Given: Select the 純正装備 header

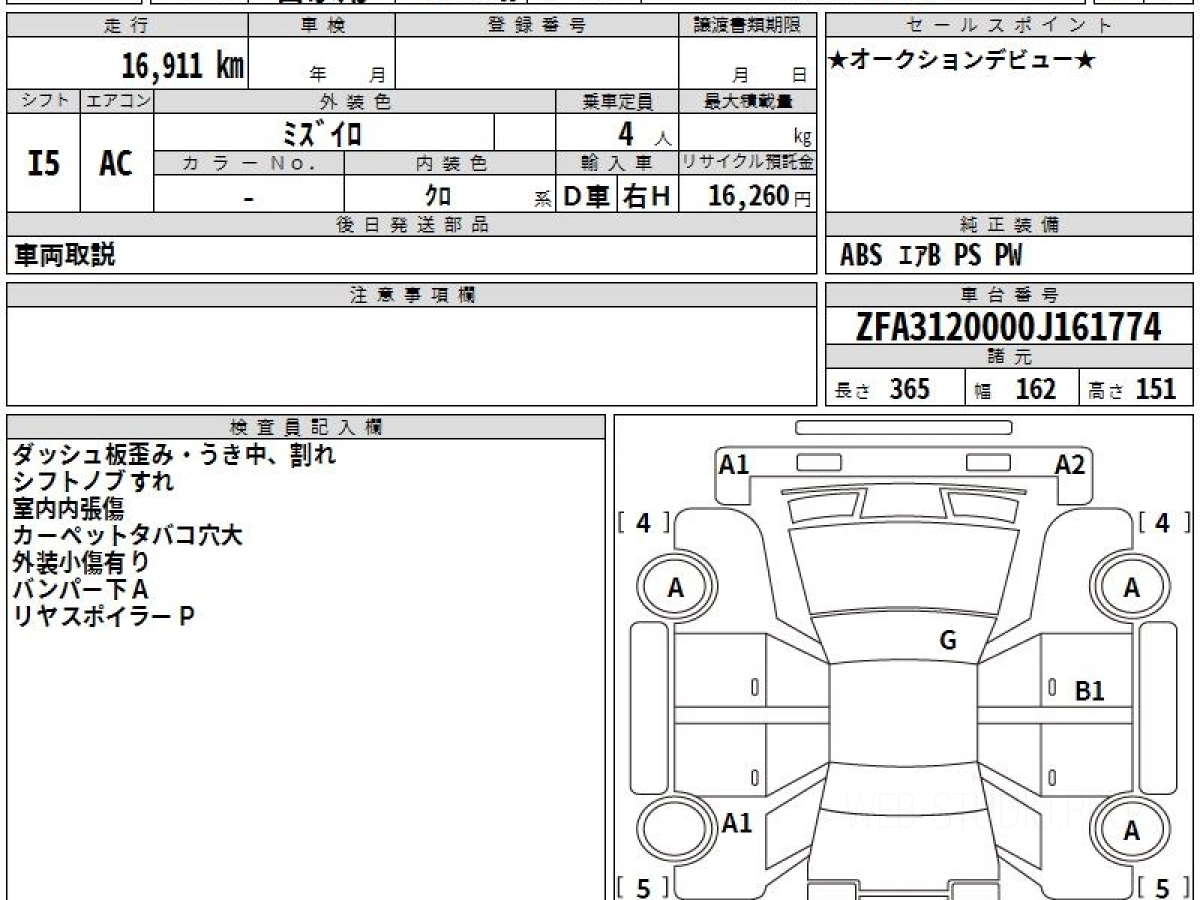Looking at the screenshot, I should click(1010, 225).
